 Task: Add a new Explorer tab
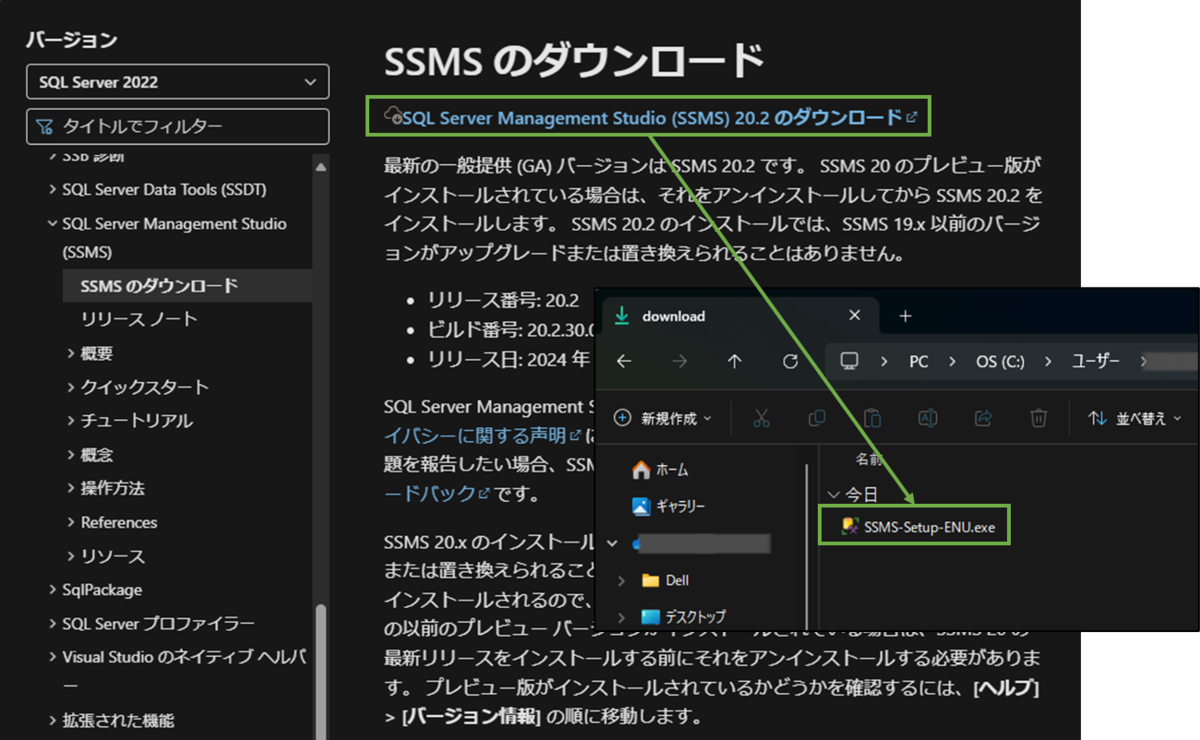pos(905,316)
